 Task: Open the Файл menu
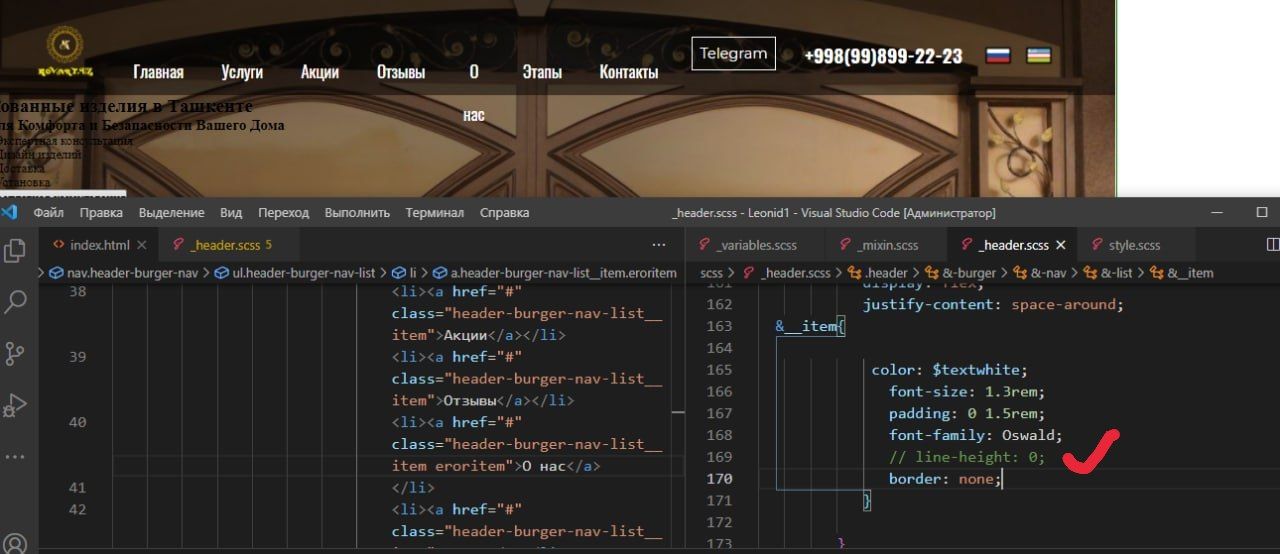48,213
